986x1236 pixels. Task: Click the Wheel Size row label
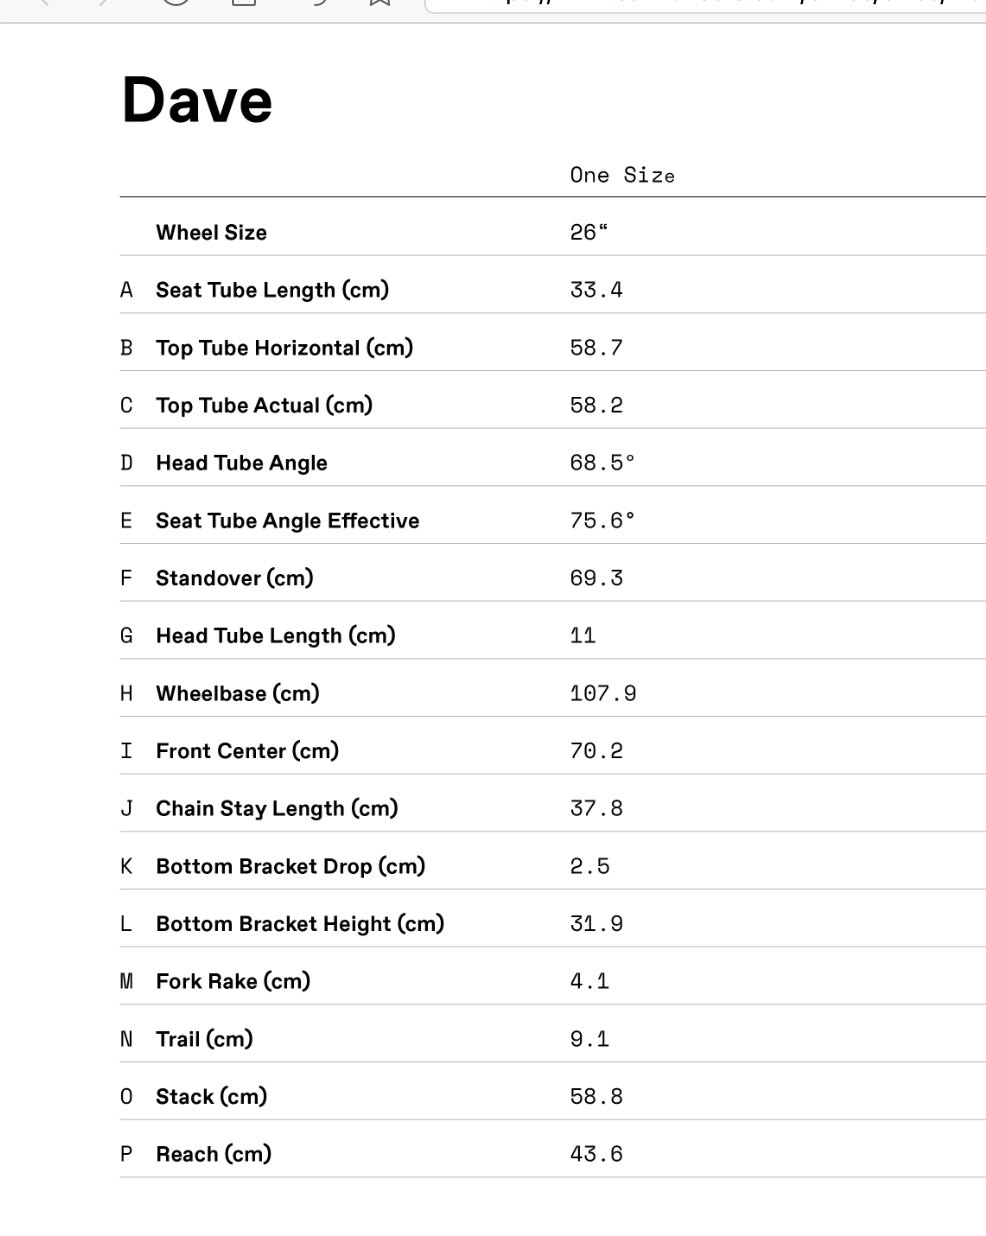211,233
